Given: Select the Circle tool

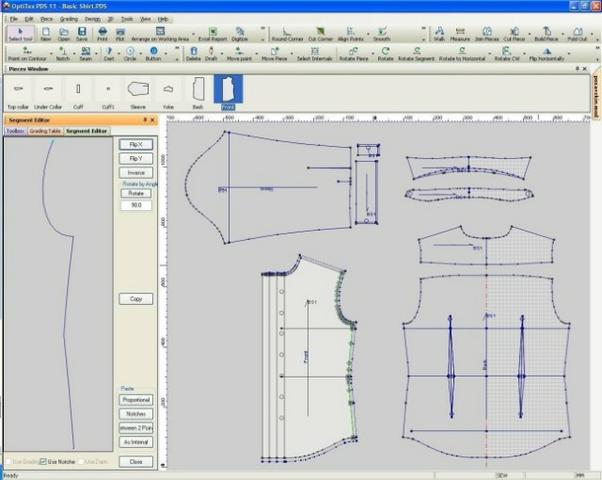Looking at the screenshot, I should click(130, 54).
